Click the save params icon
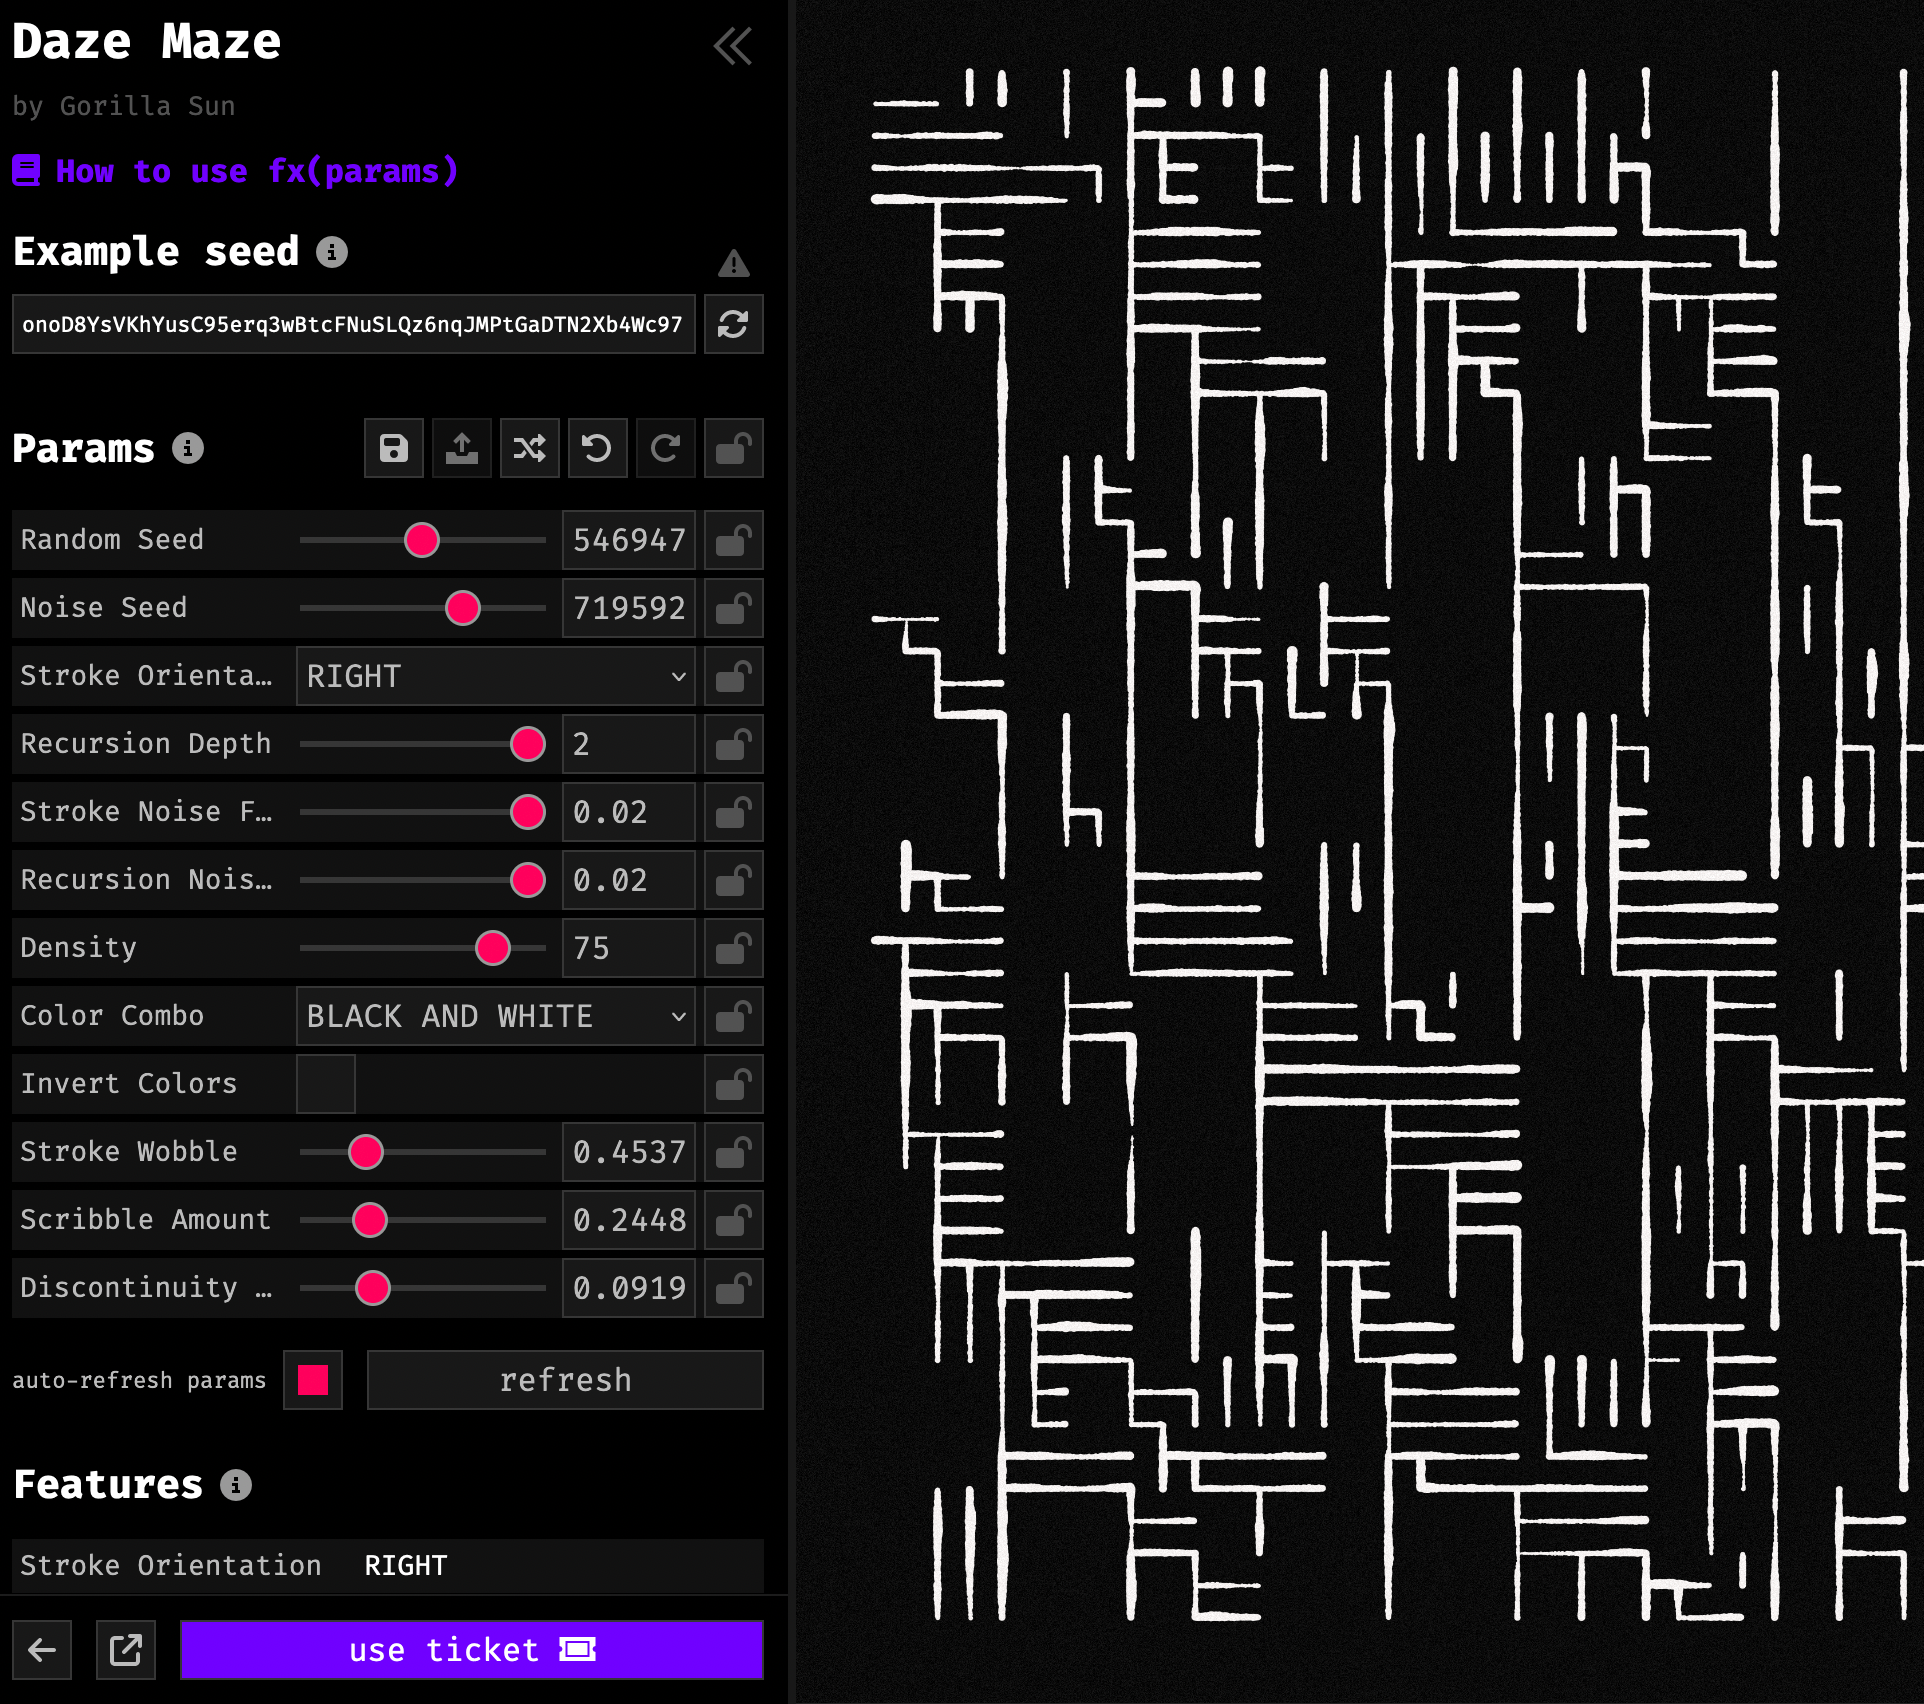This screenshot has height=1704, width=1924. [394, 448]
